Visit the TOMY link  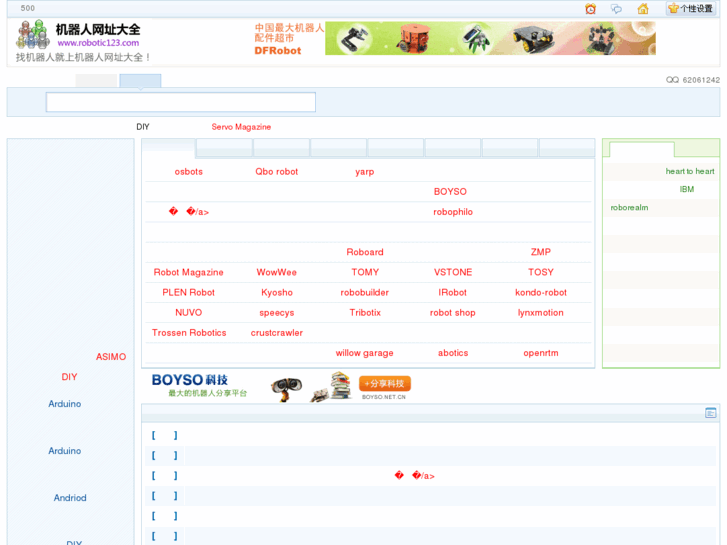pyautogui.click(x=365, y=272)
